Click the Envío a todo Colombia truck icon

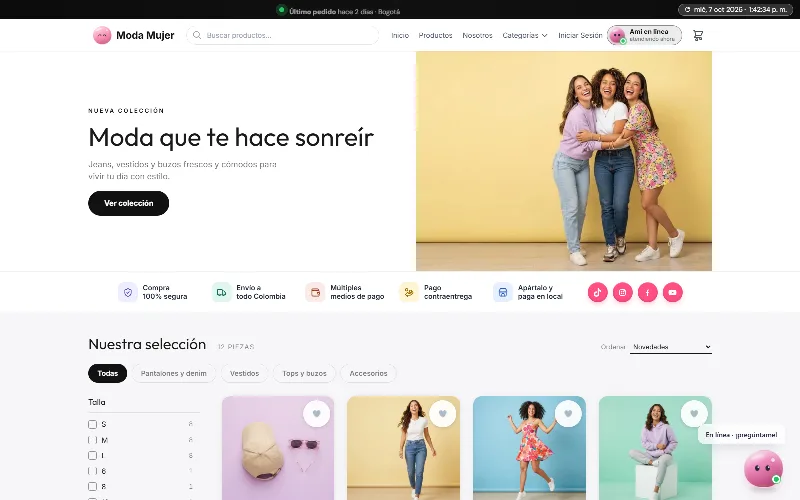221,292
